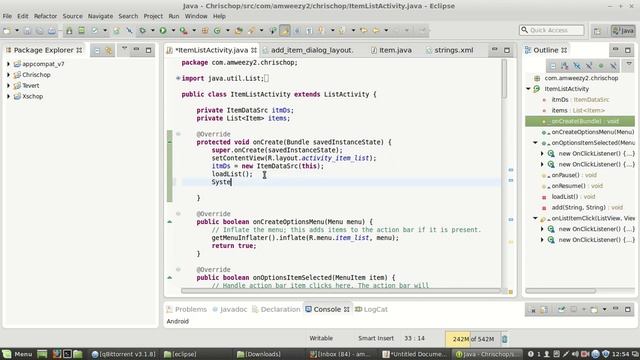Click the Outline horizontal scrollbar
Image resolution: width=640 pixels, height=360 pixels.
pyautogui.click(x=561, y=291)
